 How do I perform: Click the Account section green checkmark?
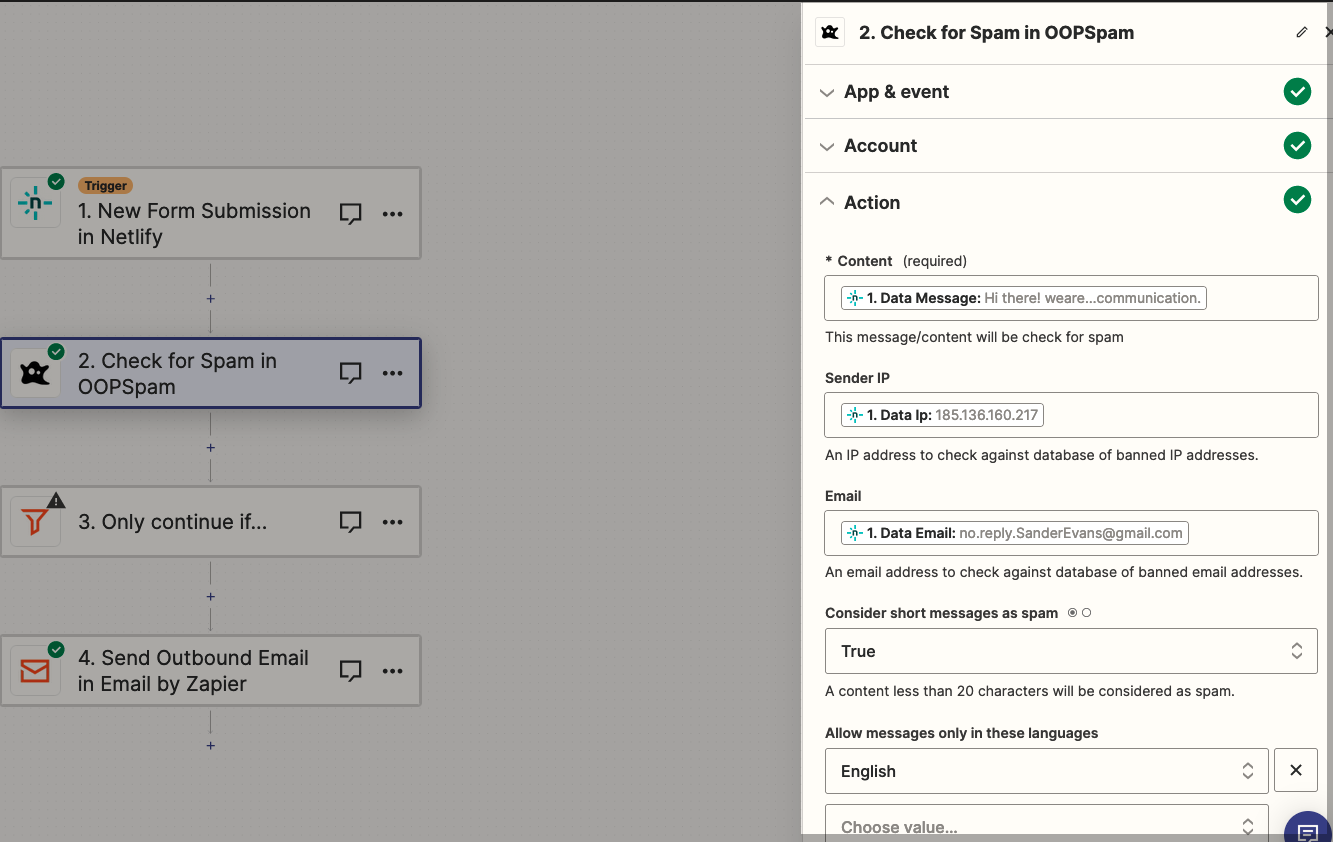pos(1297,146)
